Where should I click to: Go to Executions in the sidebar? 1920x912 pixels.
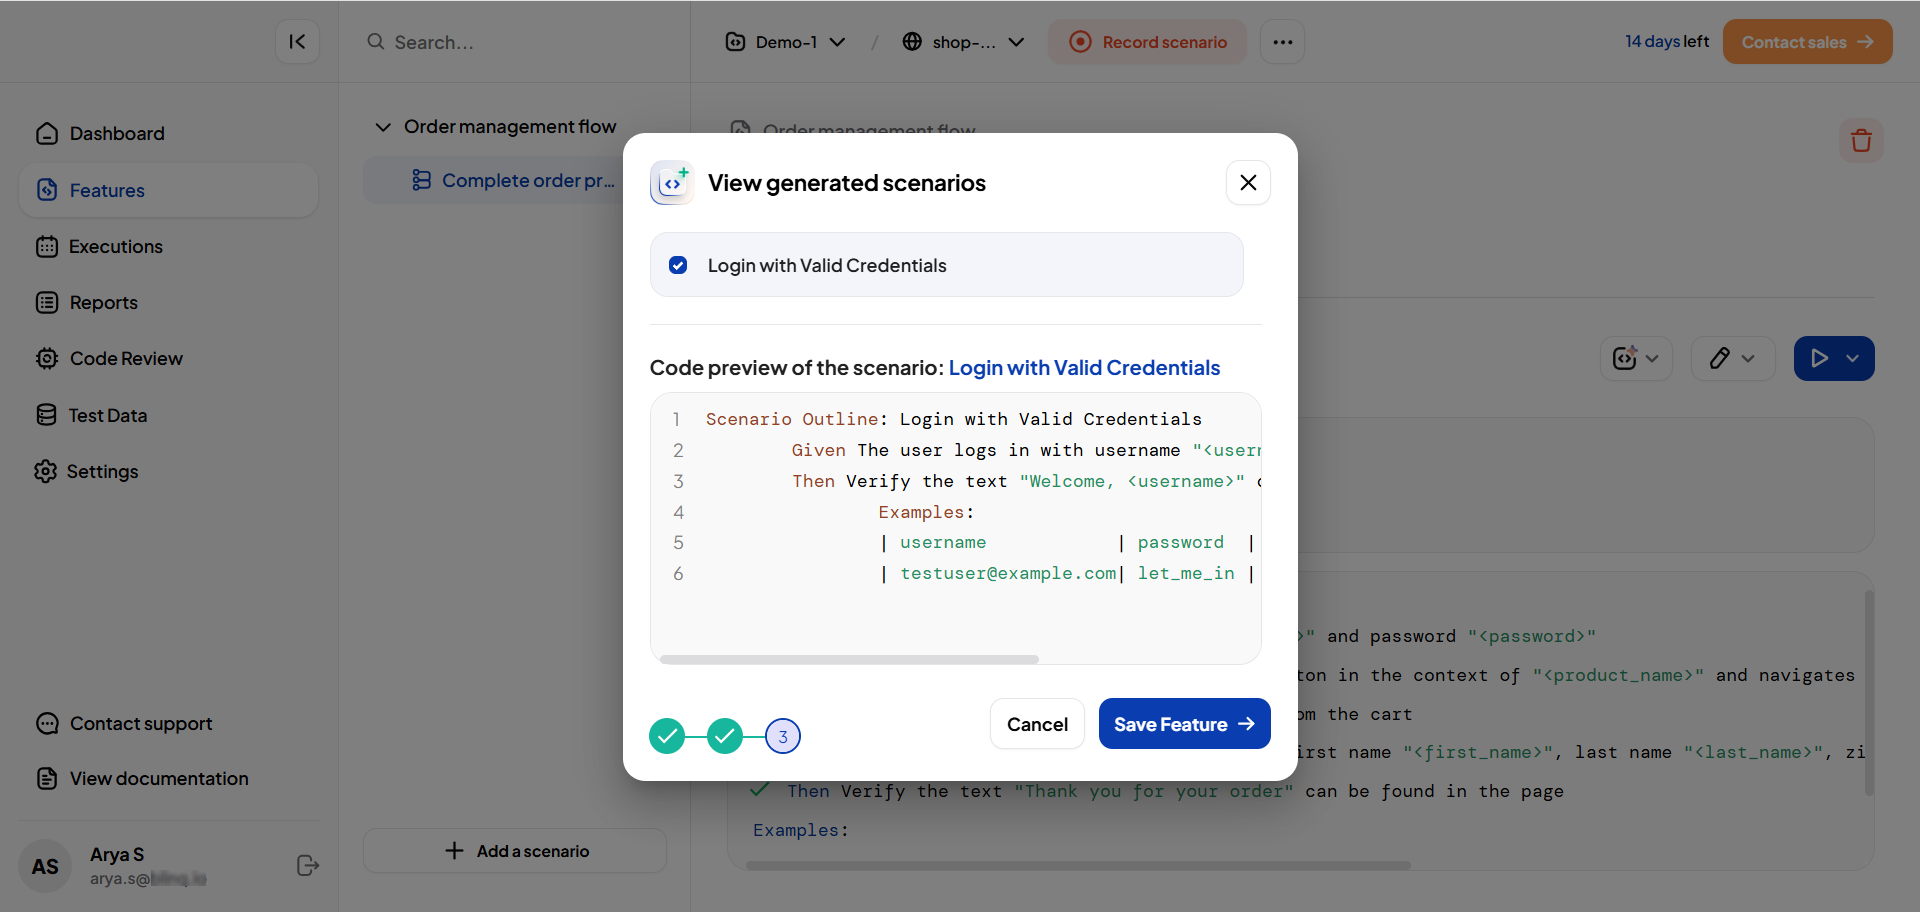(x=115, y=247)
